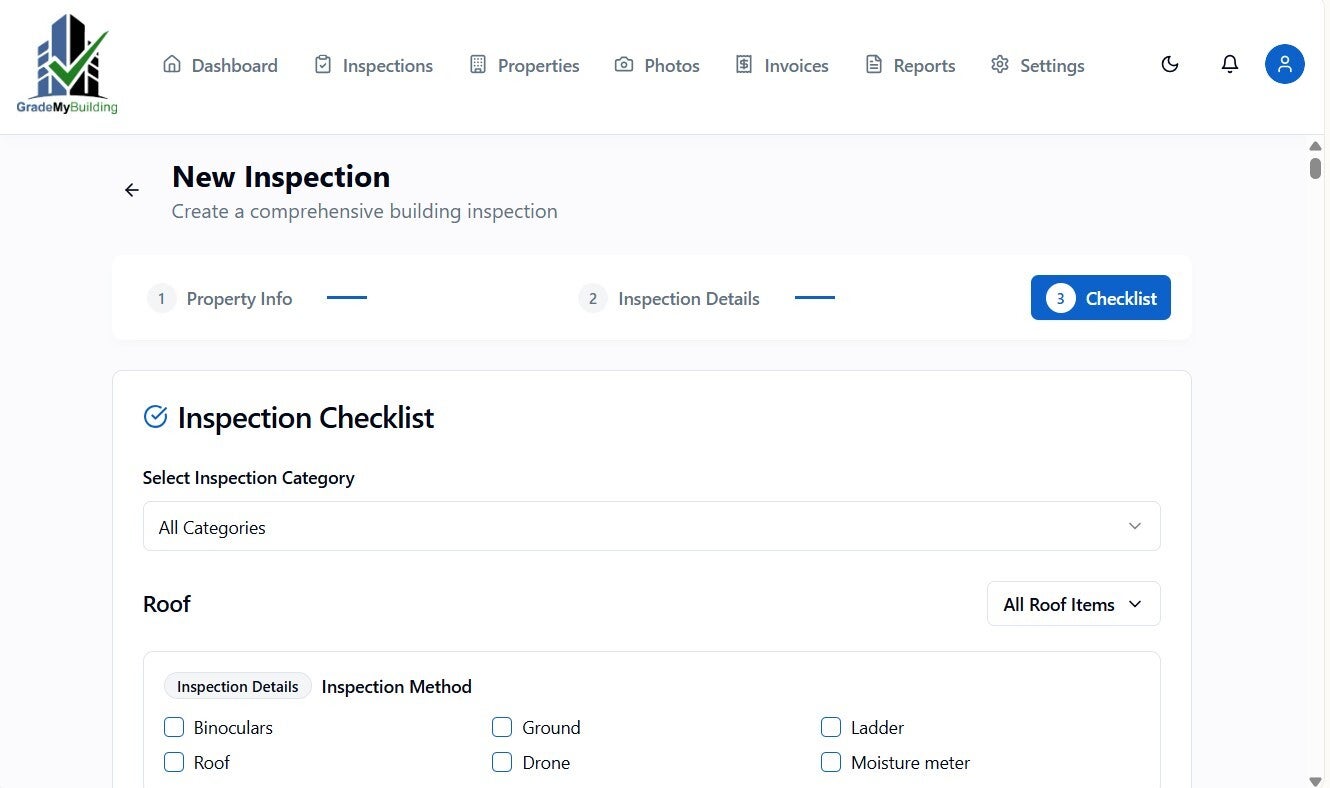Open the Properties menu
Image resolution: width=1330 pixels, height=788 pixels.
click(x=525, y=65)
